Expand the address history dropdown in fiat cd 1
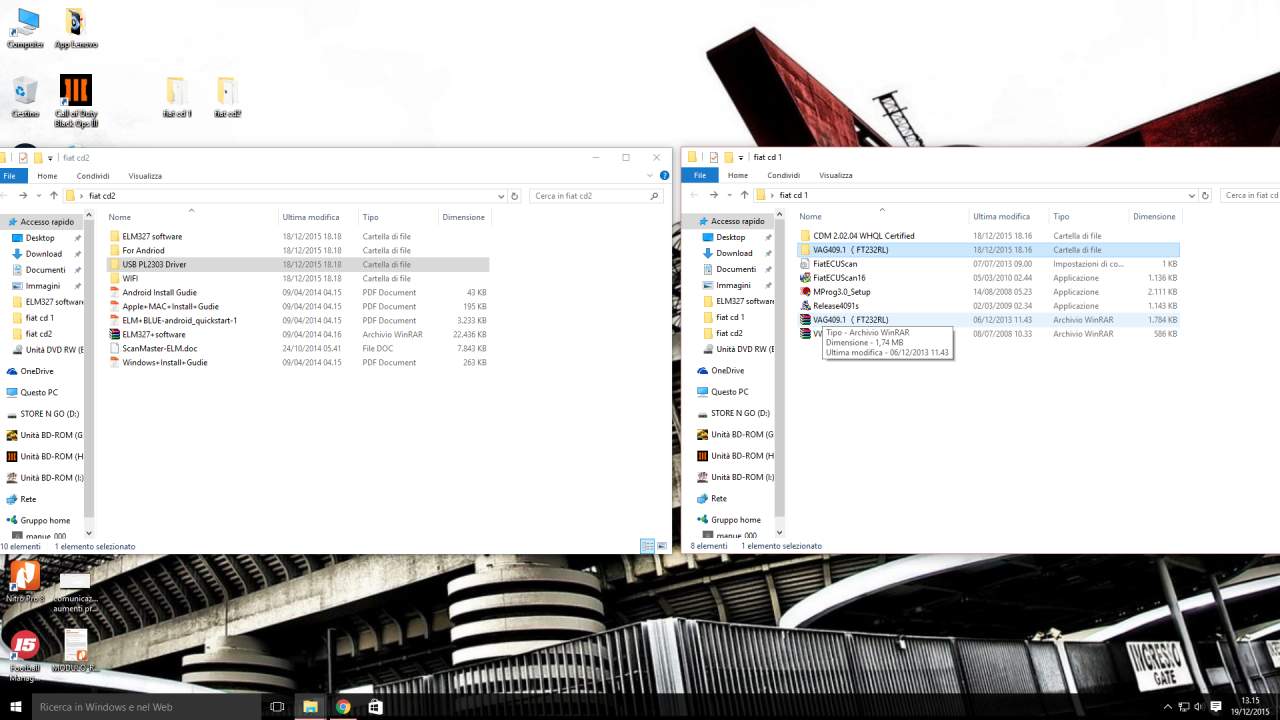1280x720 pixels. (x=1191, y=196)
